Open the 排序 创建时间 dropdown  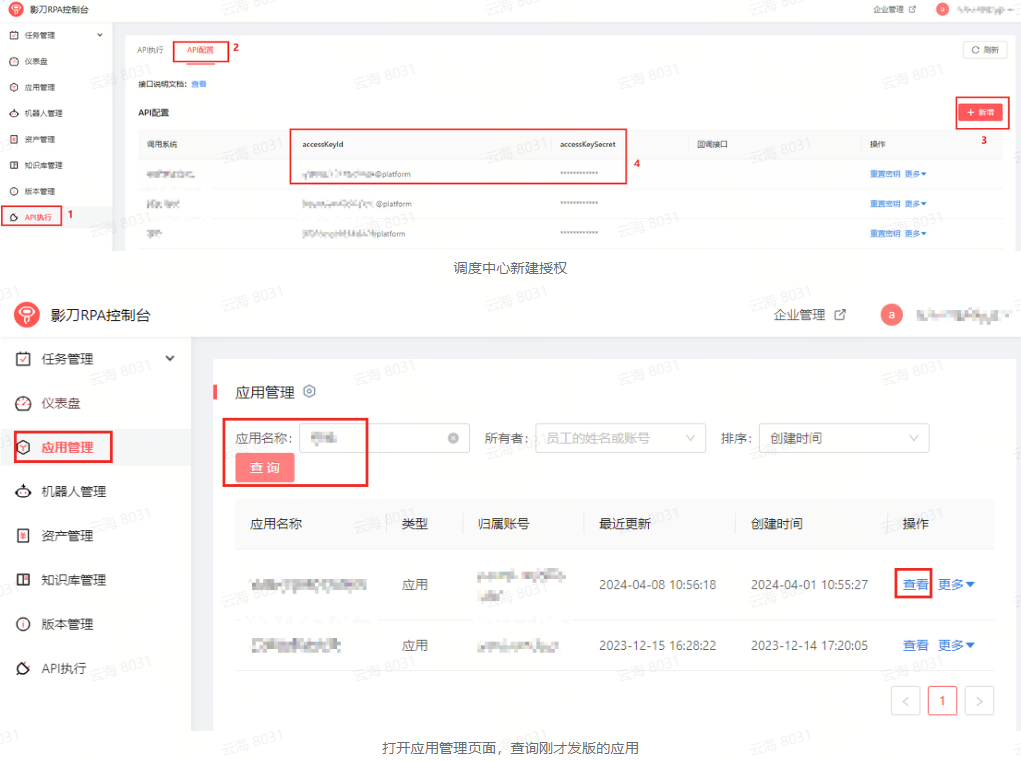click(x=844, y=438)
